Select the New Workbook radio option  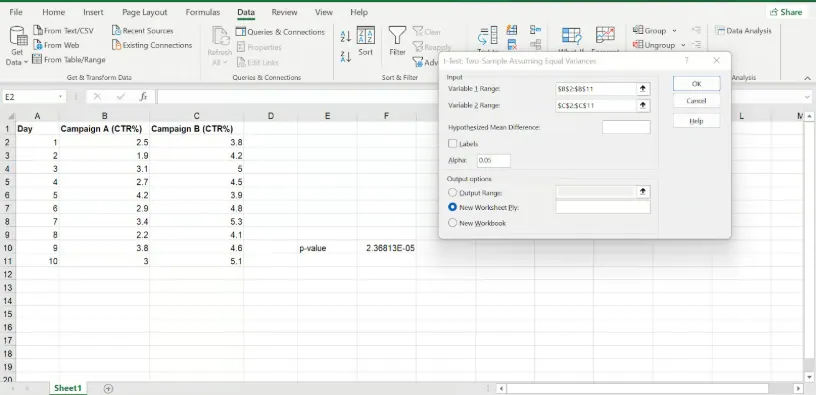(452, 223)
